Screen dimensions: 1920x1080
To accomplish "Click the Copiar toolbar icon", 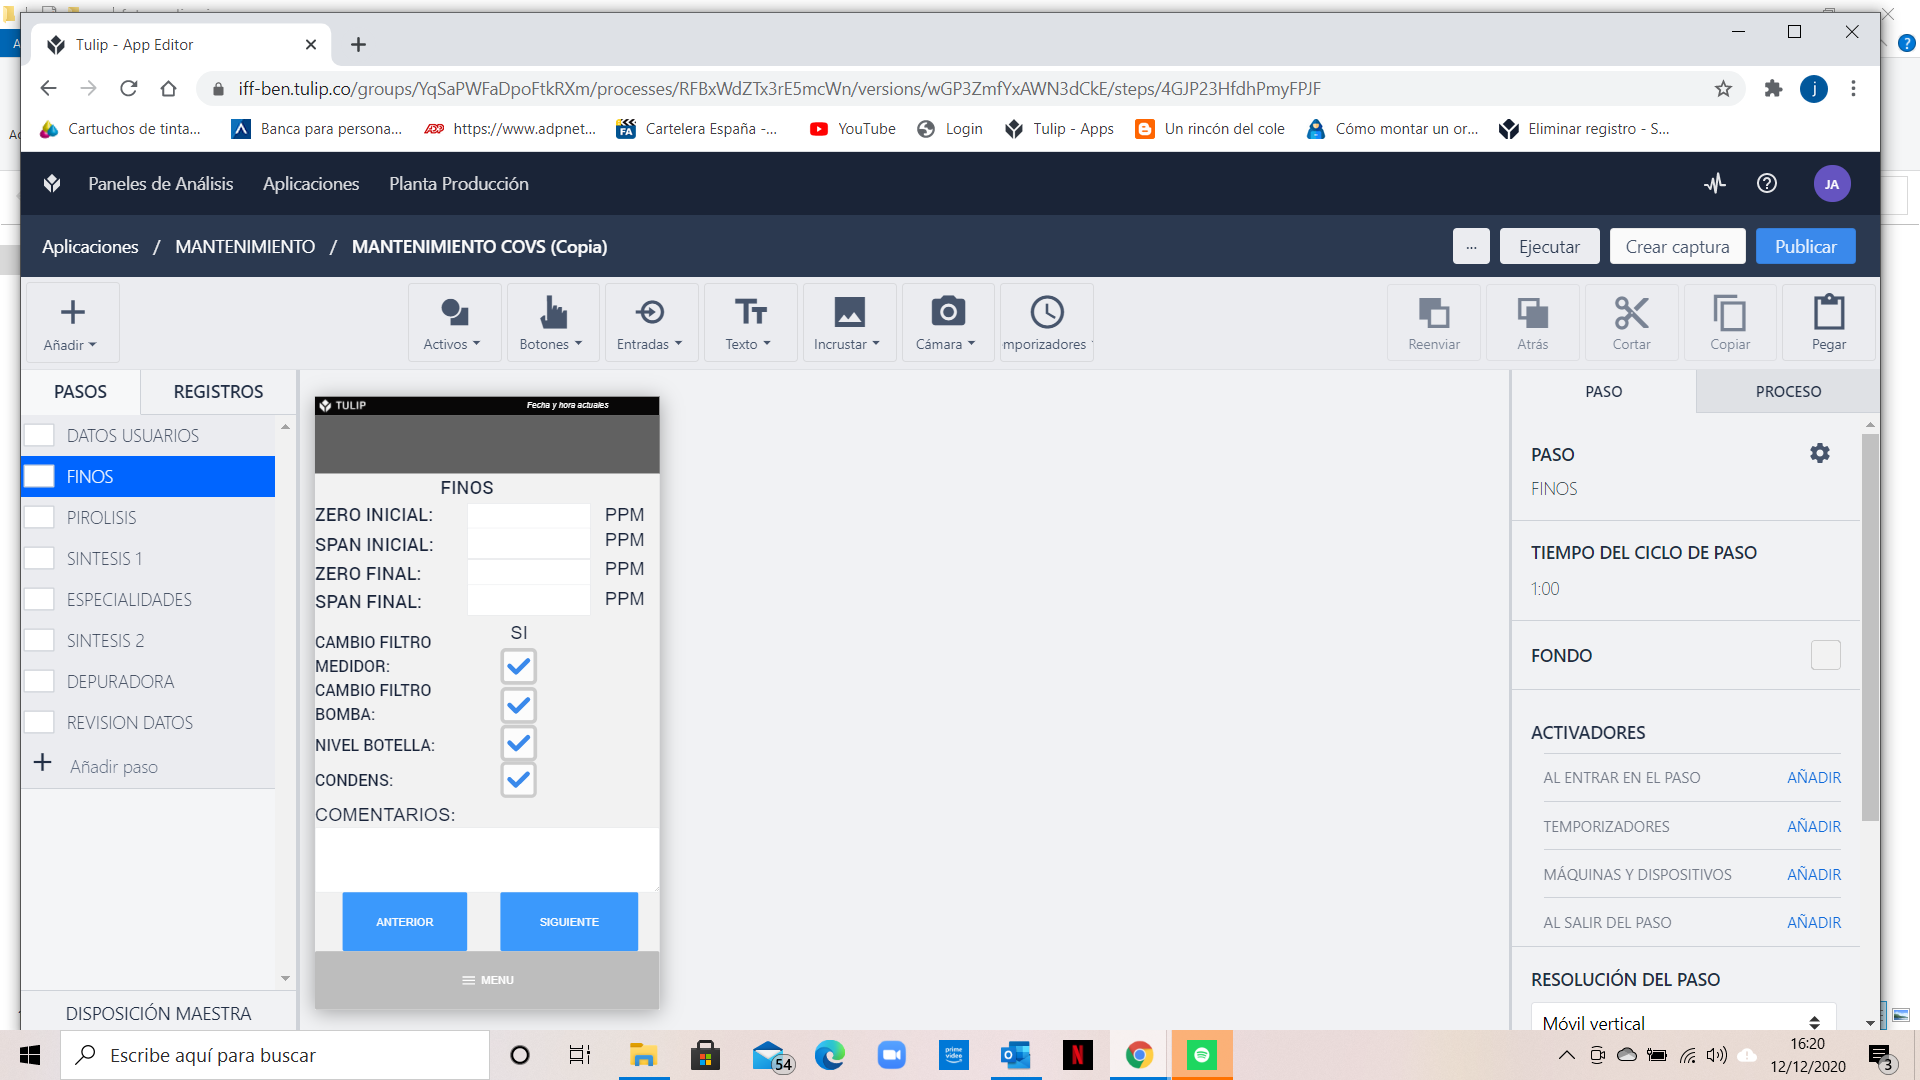I will [x=1729, y=314].
